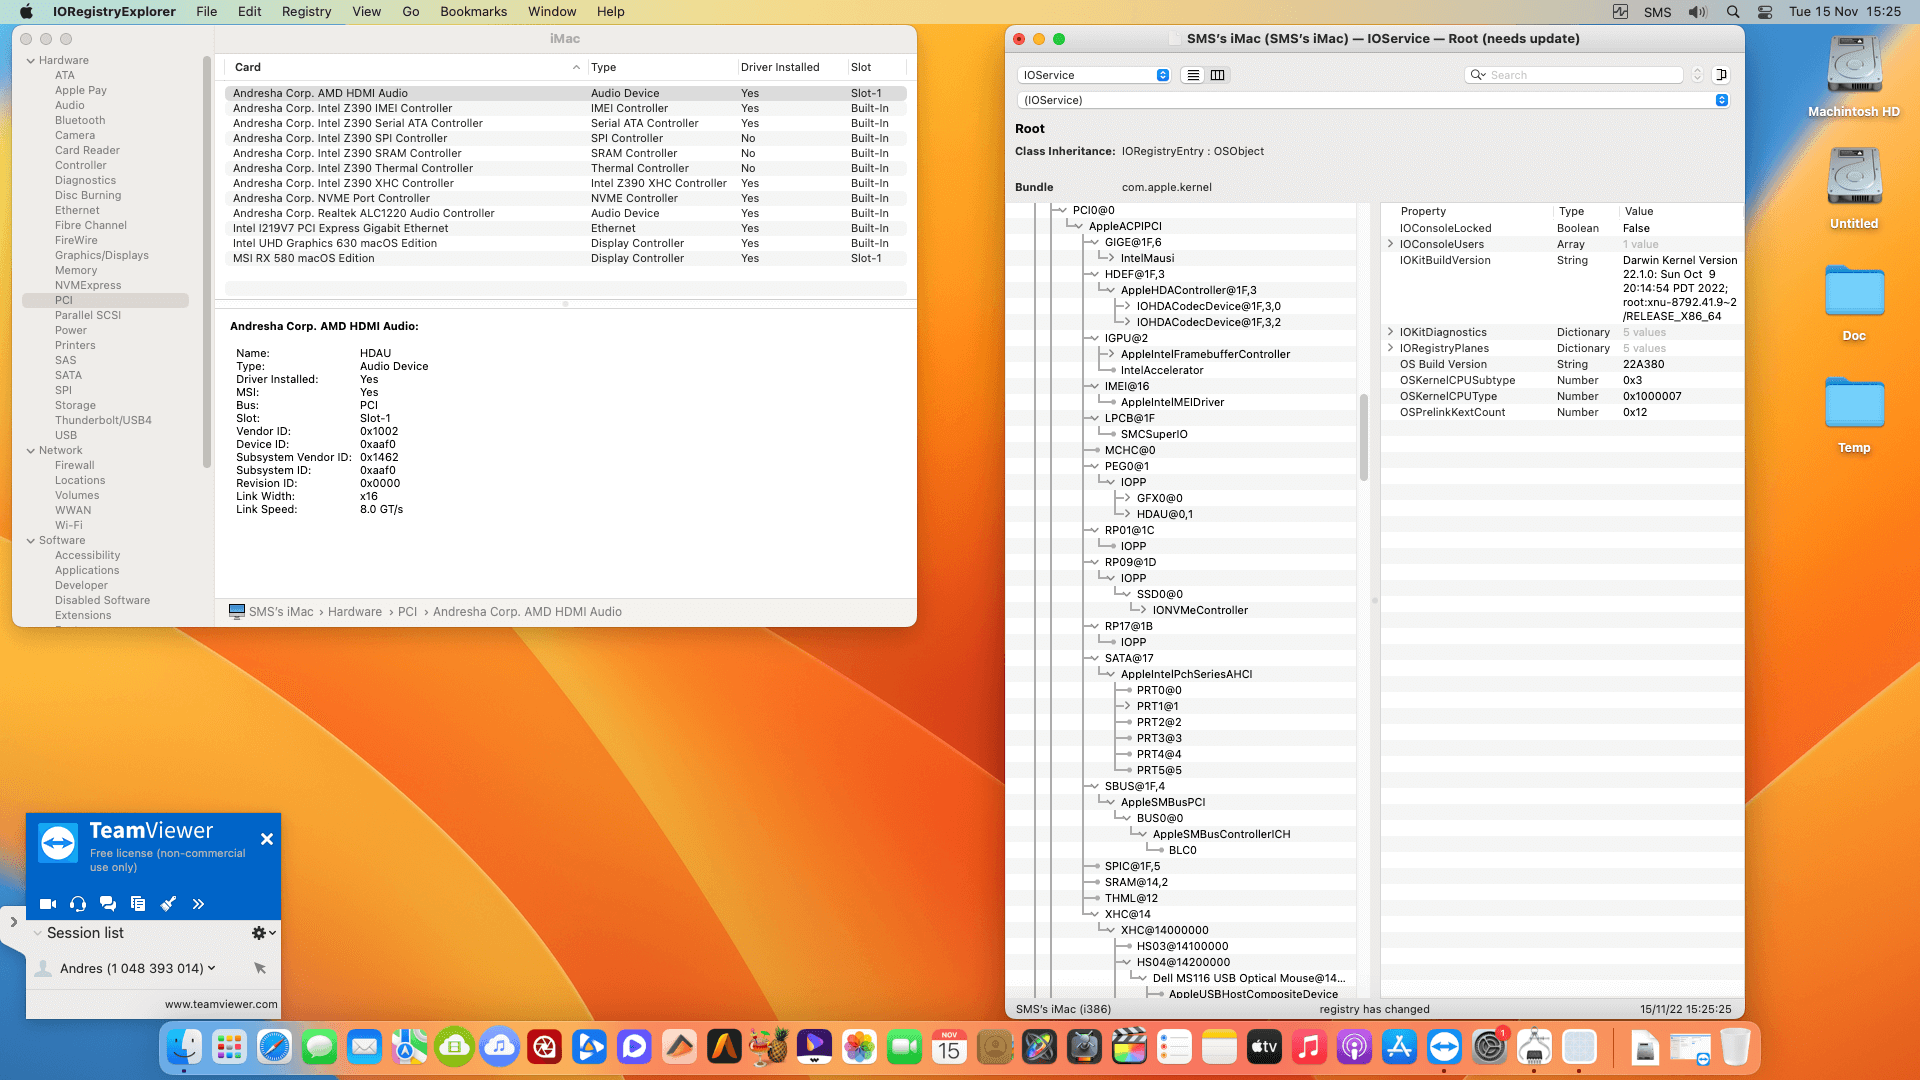The height and width of the screenshot is (1080, 1920).
Task: Open Spotlight search in the menu bar
Action: 1733,12
